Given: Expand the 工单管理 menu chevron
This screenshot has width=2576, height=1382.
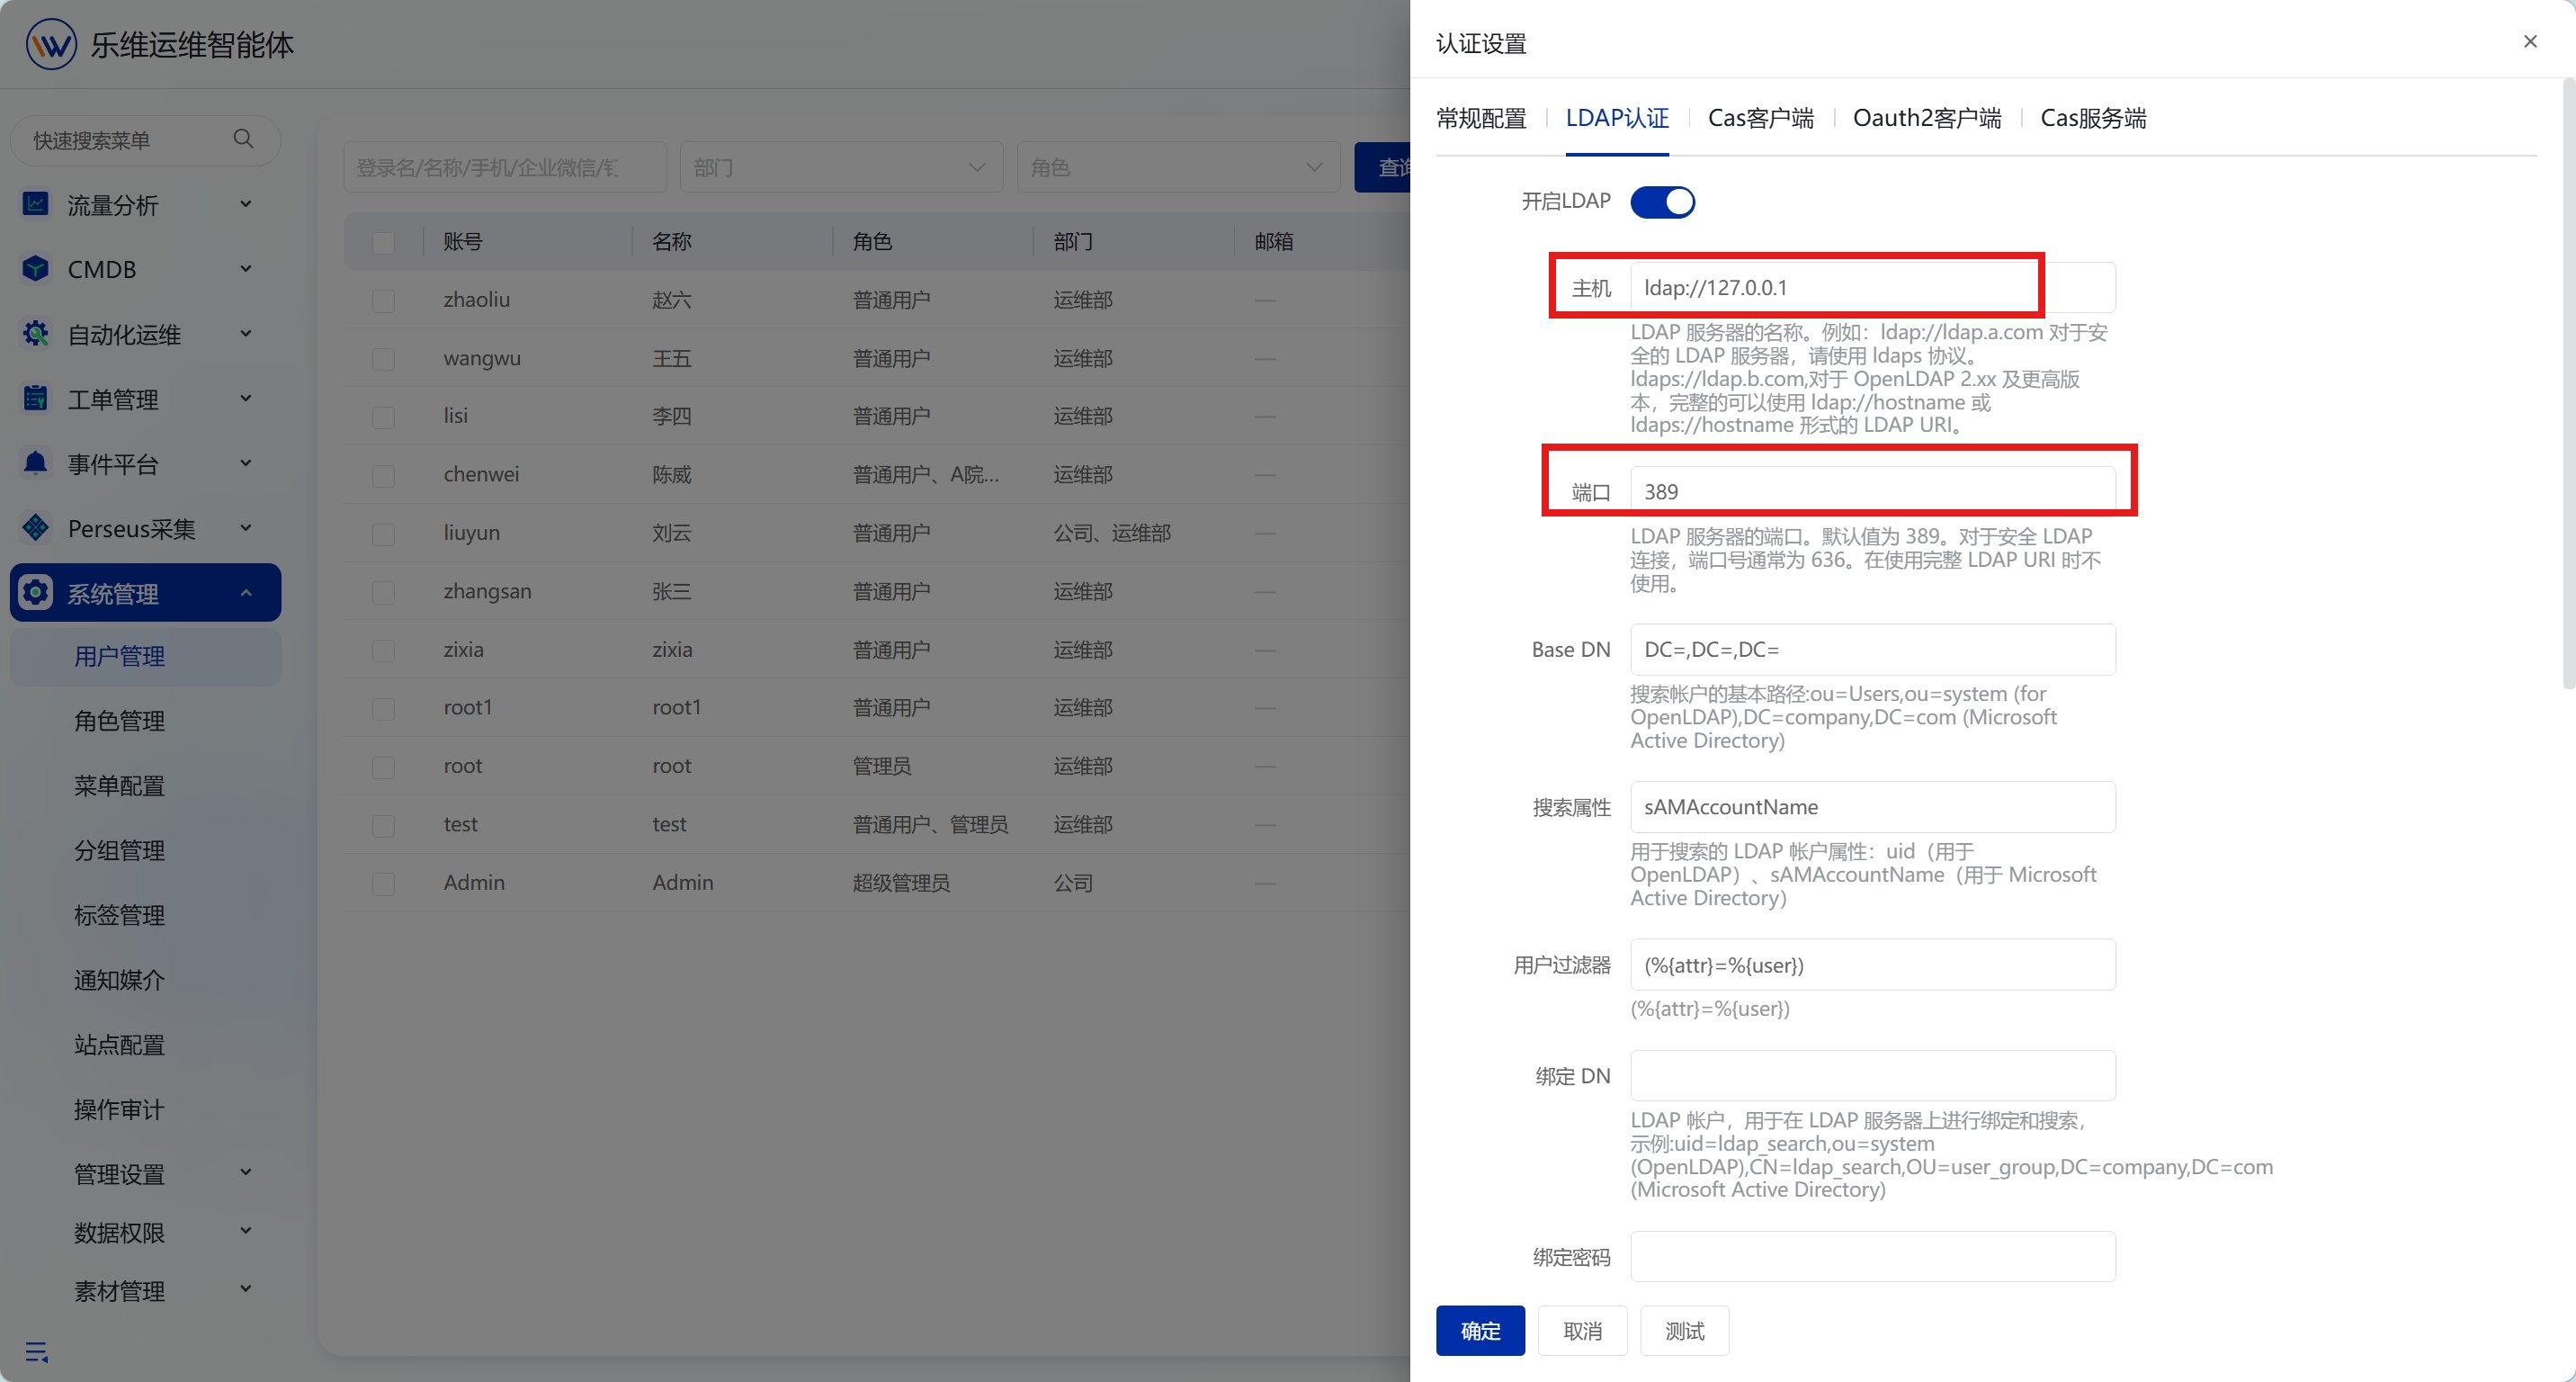Looking at the screenshot, I should (x=246, y=399).
